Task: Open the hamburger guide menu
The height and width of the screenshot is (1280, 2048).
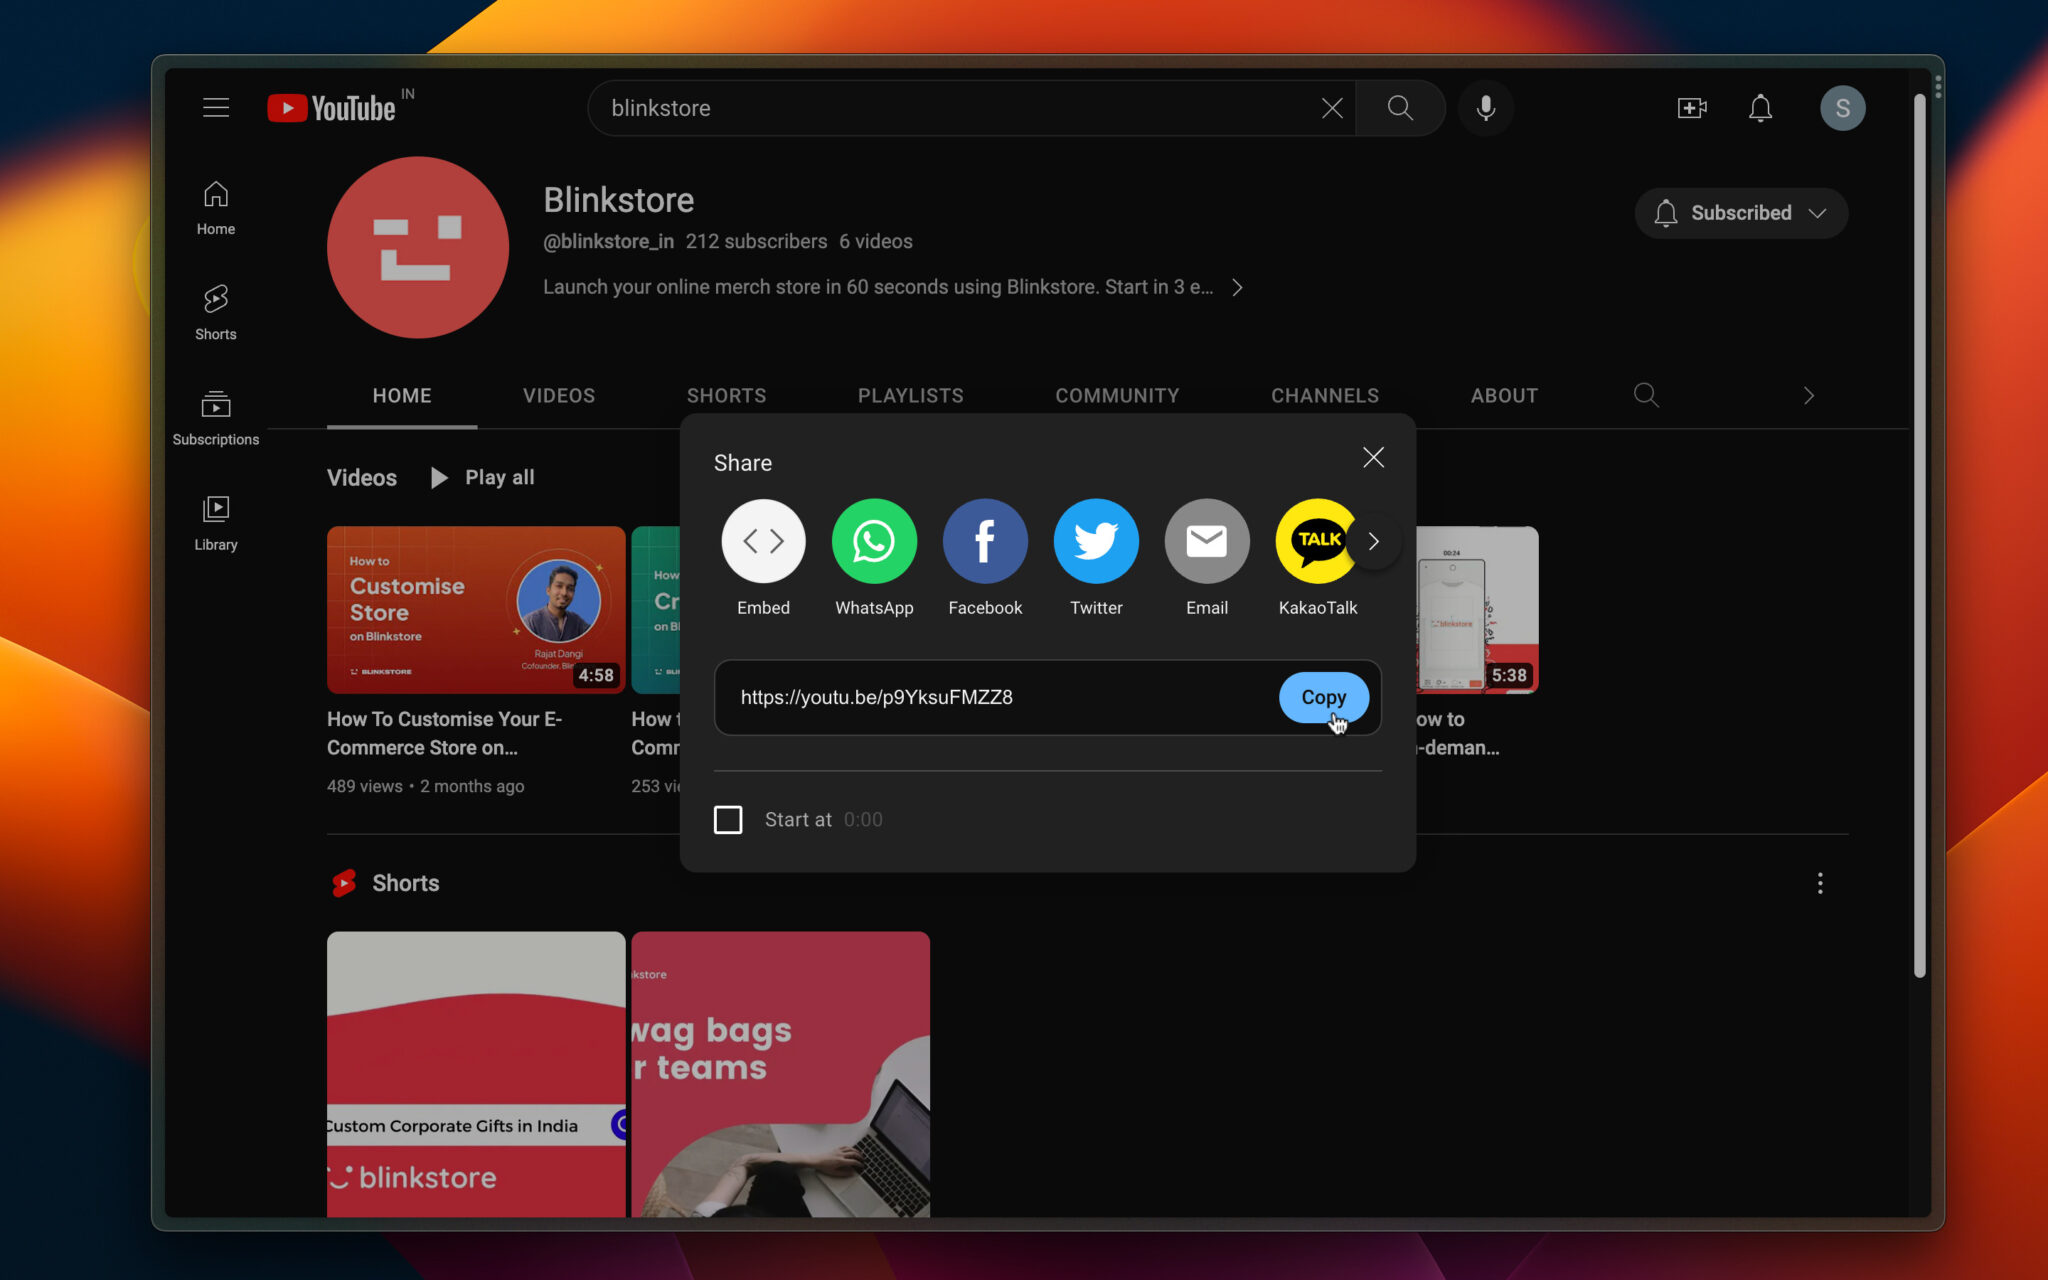Action: click(216, 108)
